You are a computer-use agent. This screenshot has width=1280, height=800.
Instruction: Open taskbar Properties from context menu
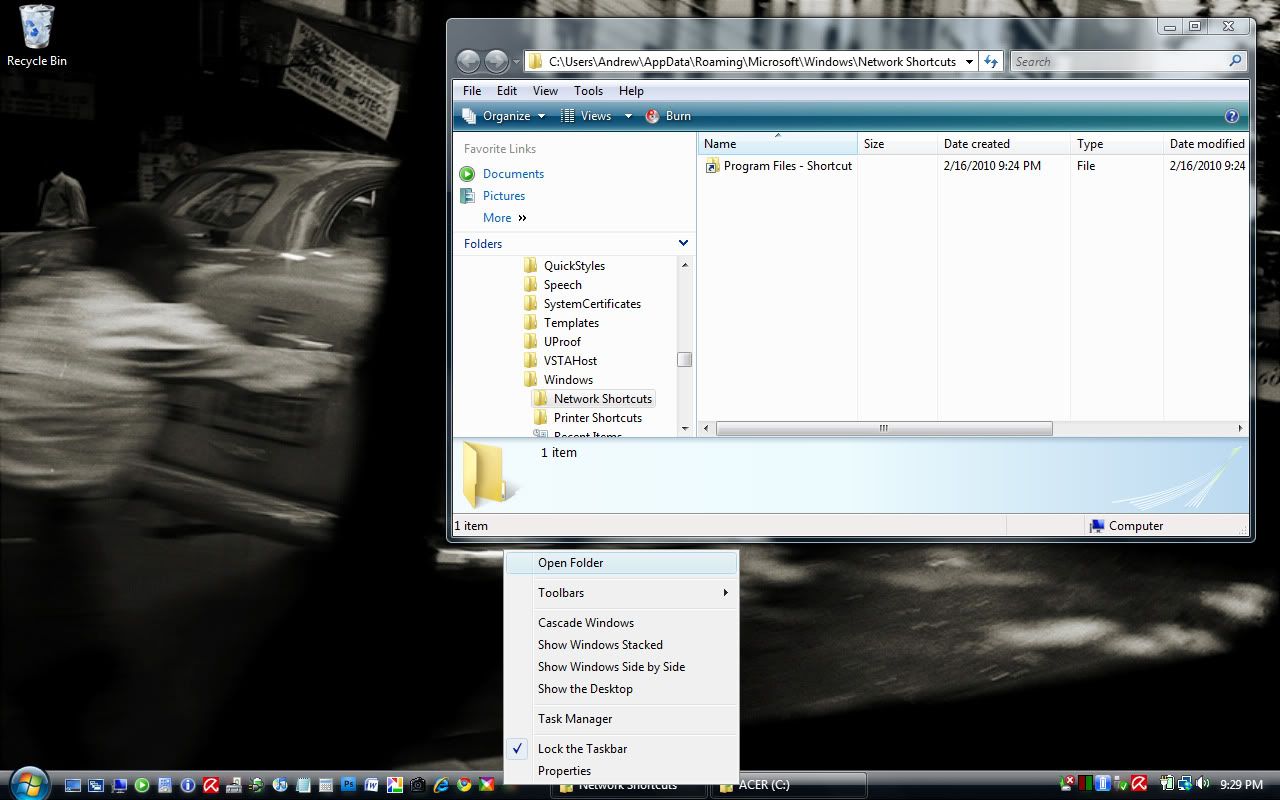pos(622,771)
